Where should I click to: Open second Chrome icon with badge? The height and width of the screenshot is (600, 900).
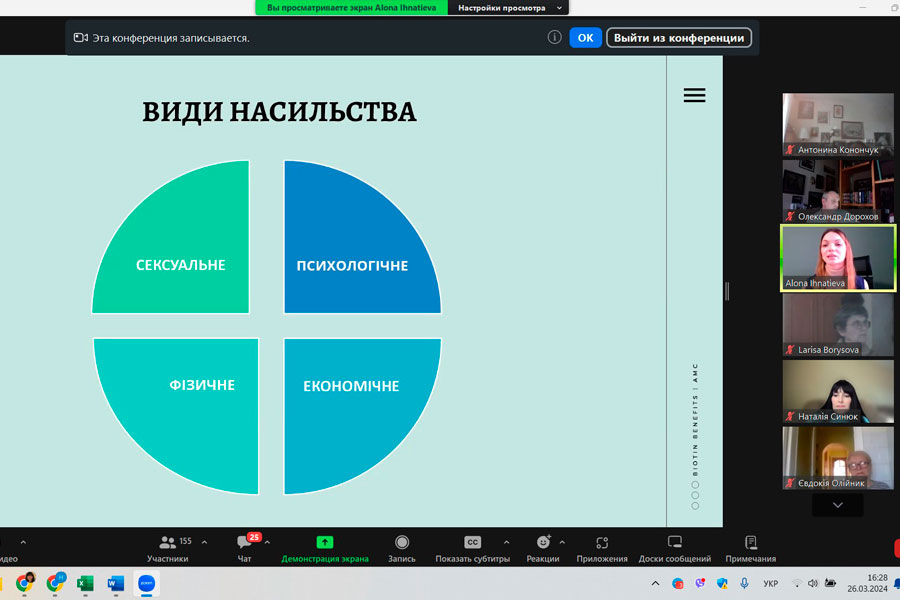pos(56,583)
